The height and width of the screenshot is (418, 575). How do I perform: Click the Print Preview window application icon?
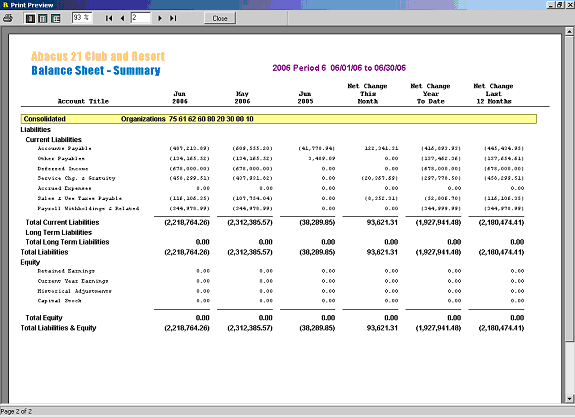tap(5, 5)
